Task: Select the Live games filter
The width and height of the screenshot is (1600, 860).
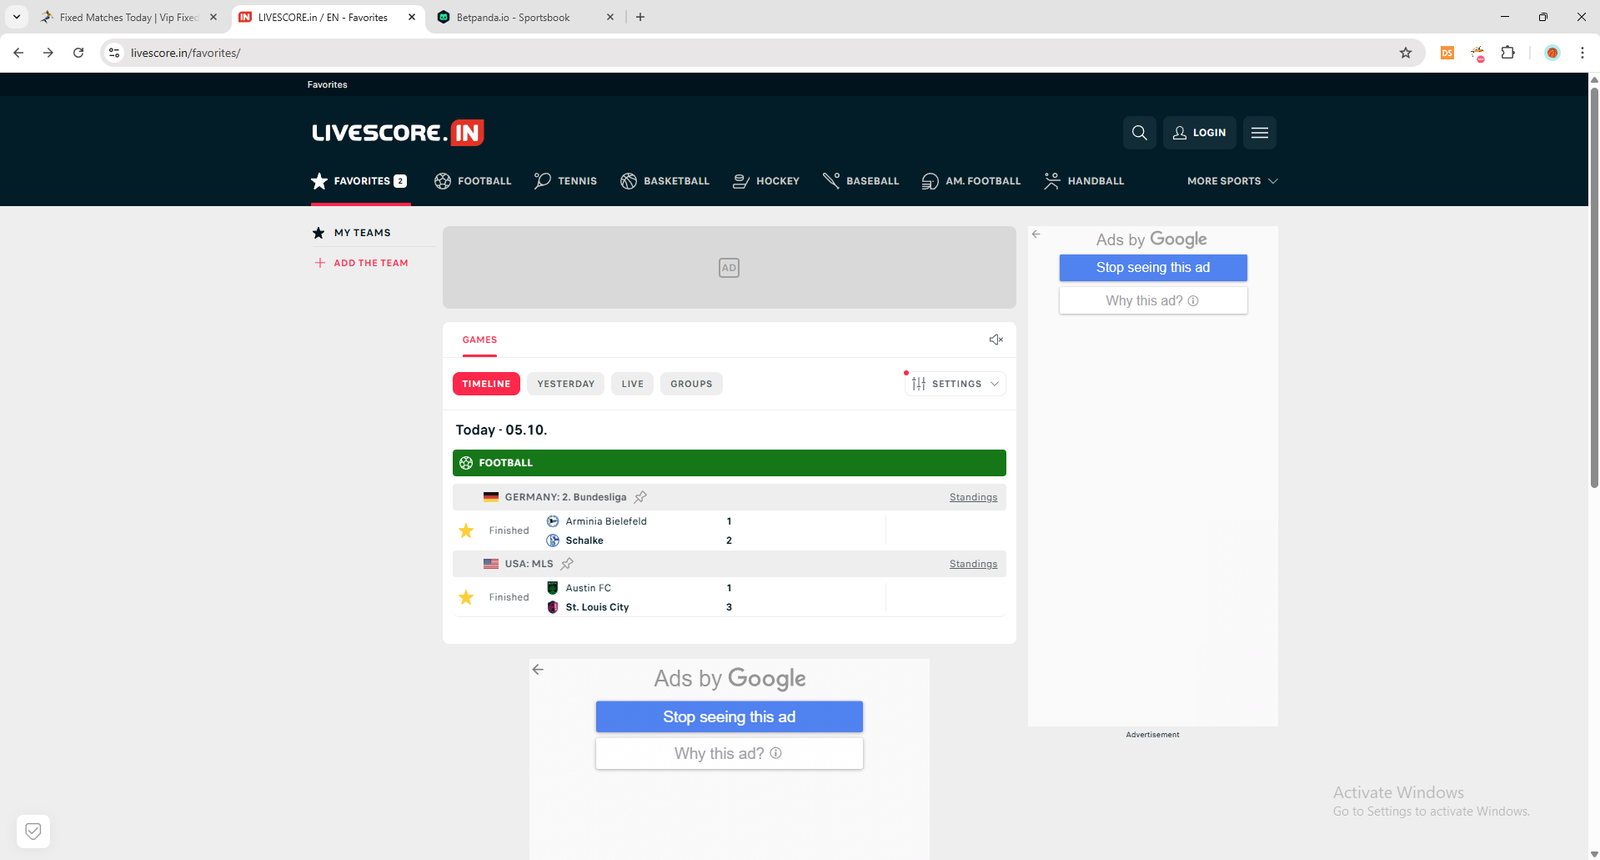Action: tap(632, 384)
